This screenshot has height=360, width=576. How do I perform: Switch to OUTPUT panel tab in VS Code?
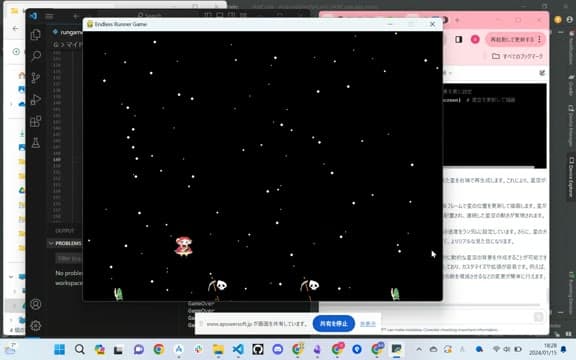65,231
